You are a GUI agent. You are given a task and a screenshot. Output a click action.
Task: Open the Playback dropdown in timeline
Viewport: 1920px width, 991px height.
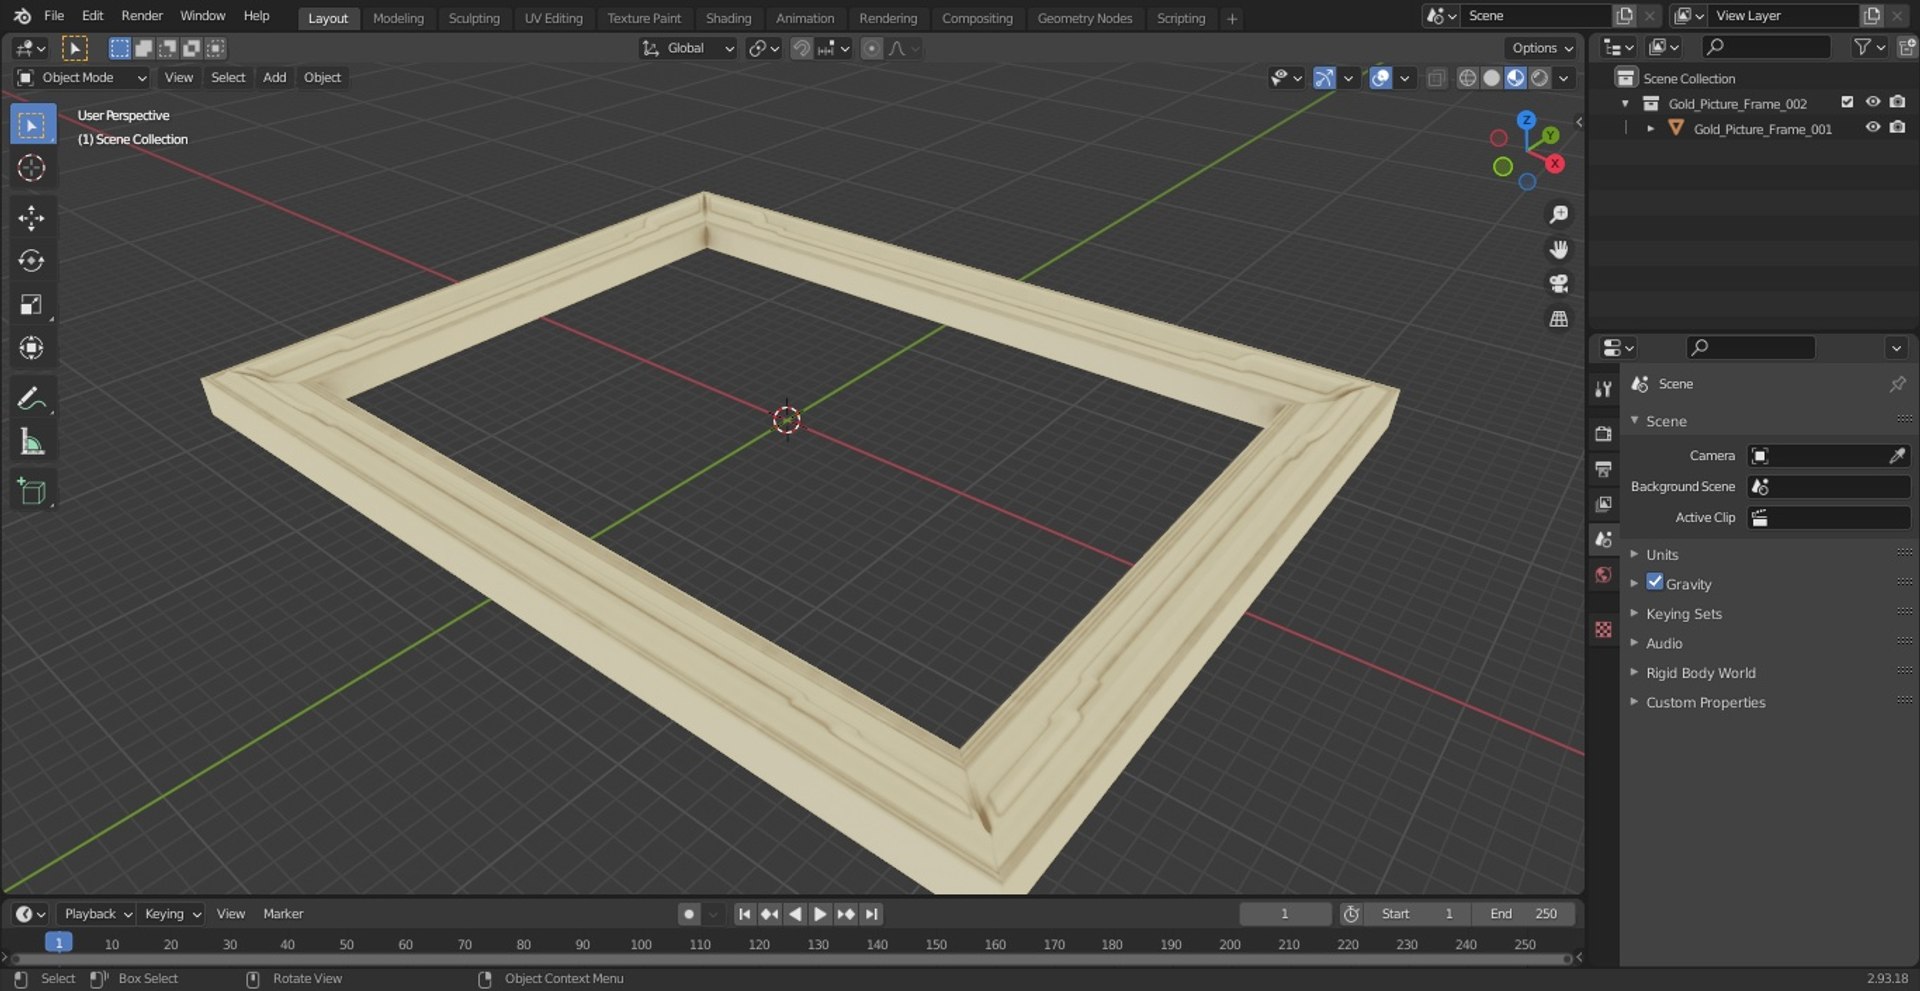98,914
